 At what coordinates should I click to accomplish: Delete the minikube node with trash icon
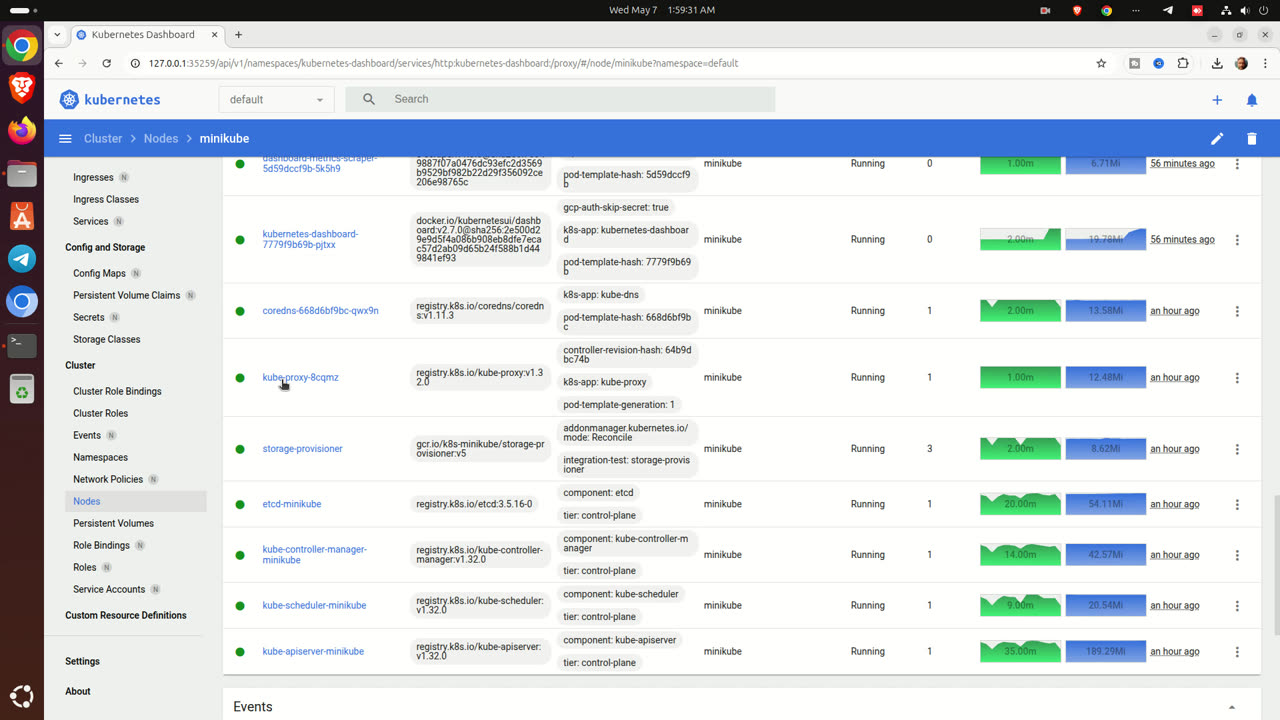1252,139
